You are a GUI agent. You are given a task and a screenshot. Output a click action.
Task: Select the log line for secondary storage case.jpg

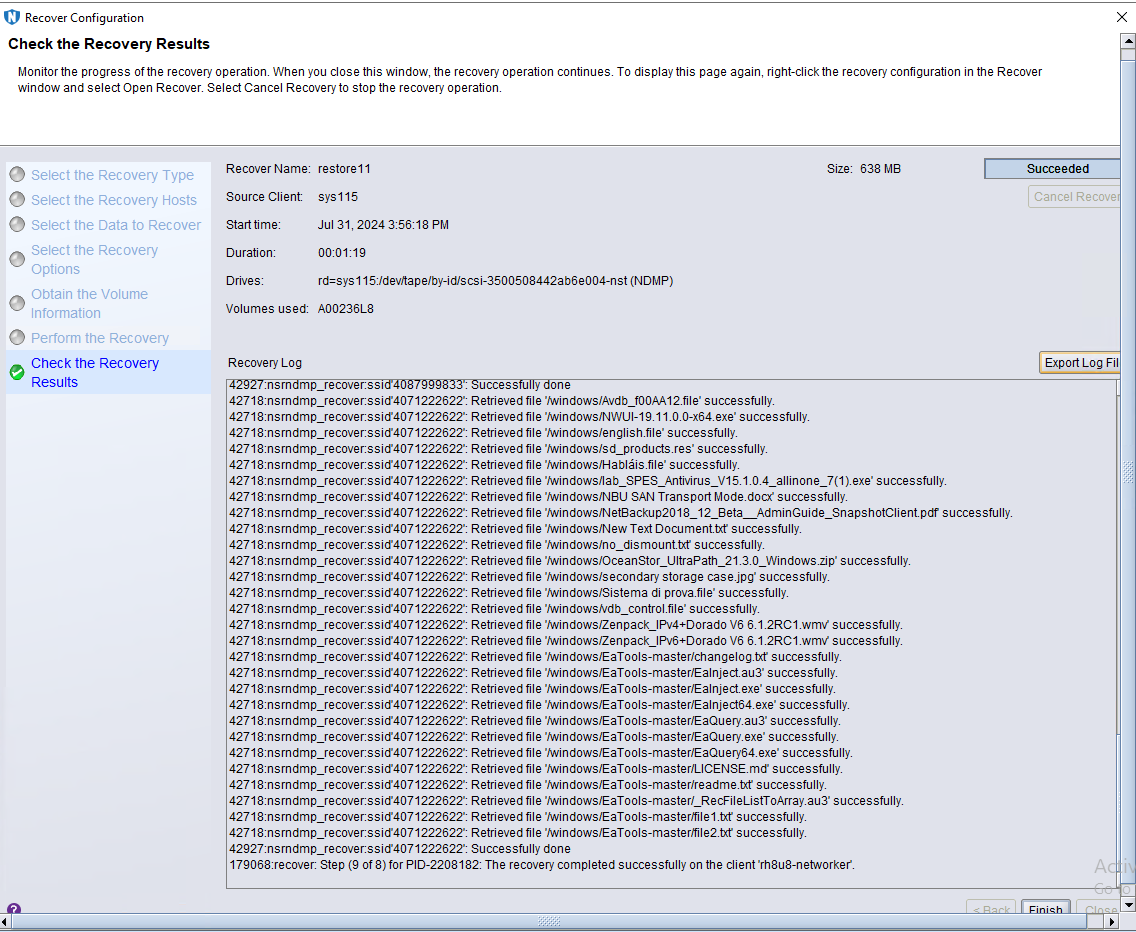tap(530, 576)
